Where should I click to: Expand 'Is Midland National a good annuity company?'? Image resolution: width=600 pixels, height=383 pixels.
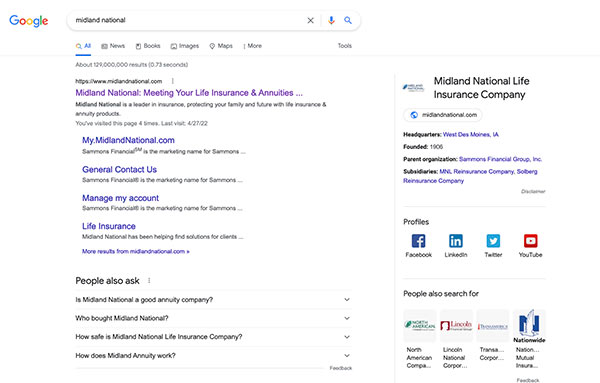click(214, 300)
